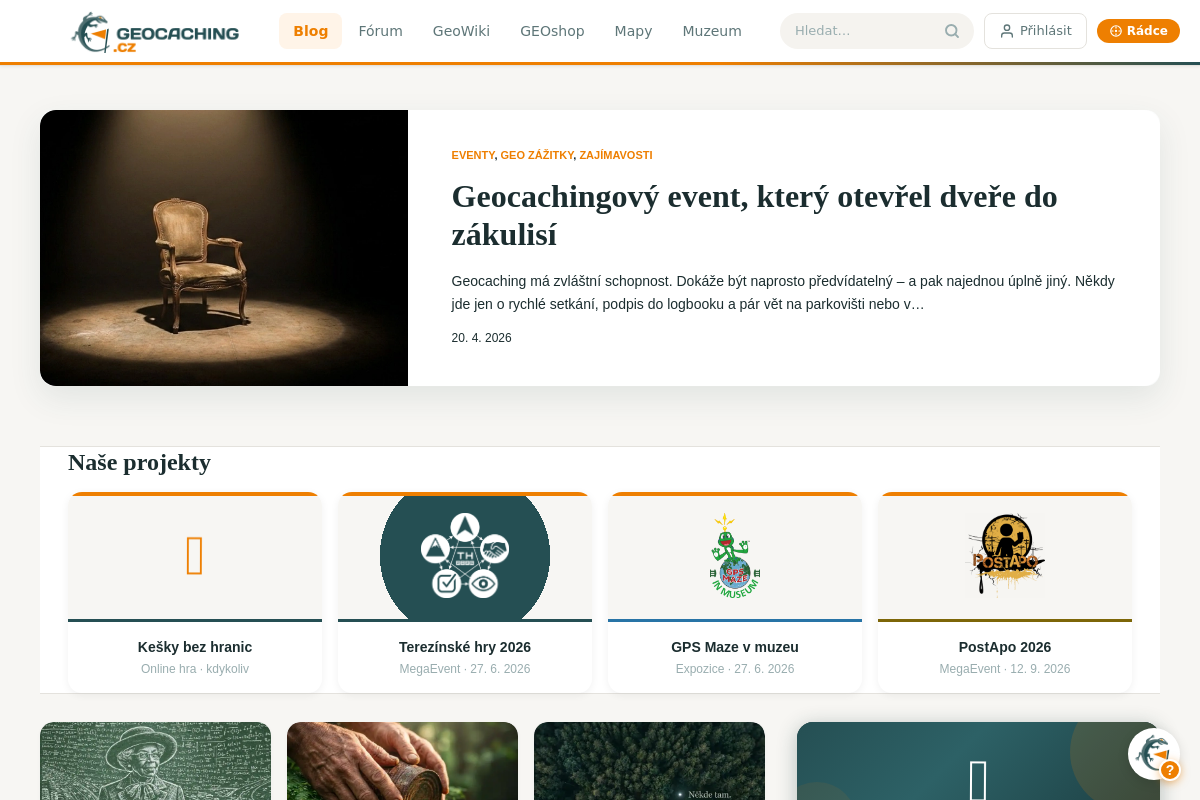Open the floating help mascot icon
This screenshot has height=800, width=1200.
1154,754
